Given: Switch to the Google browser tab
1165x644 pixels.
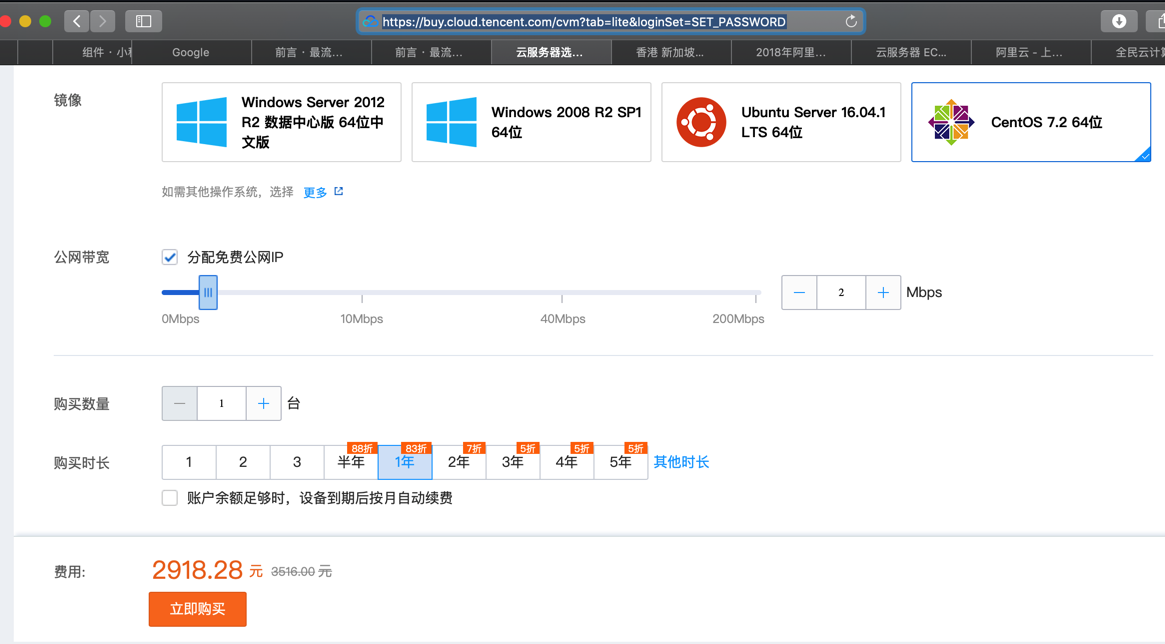Looking at the screenshot, I should click(190, 52).
